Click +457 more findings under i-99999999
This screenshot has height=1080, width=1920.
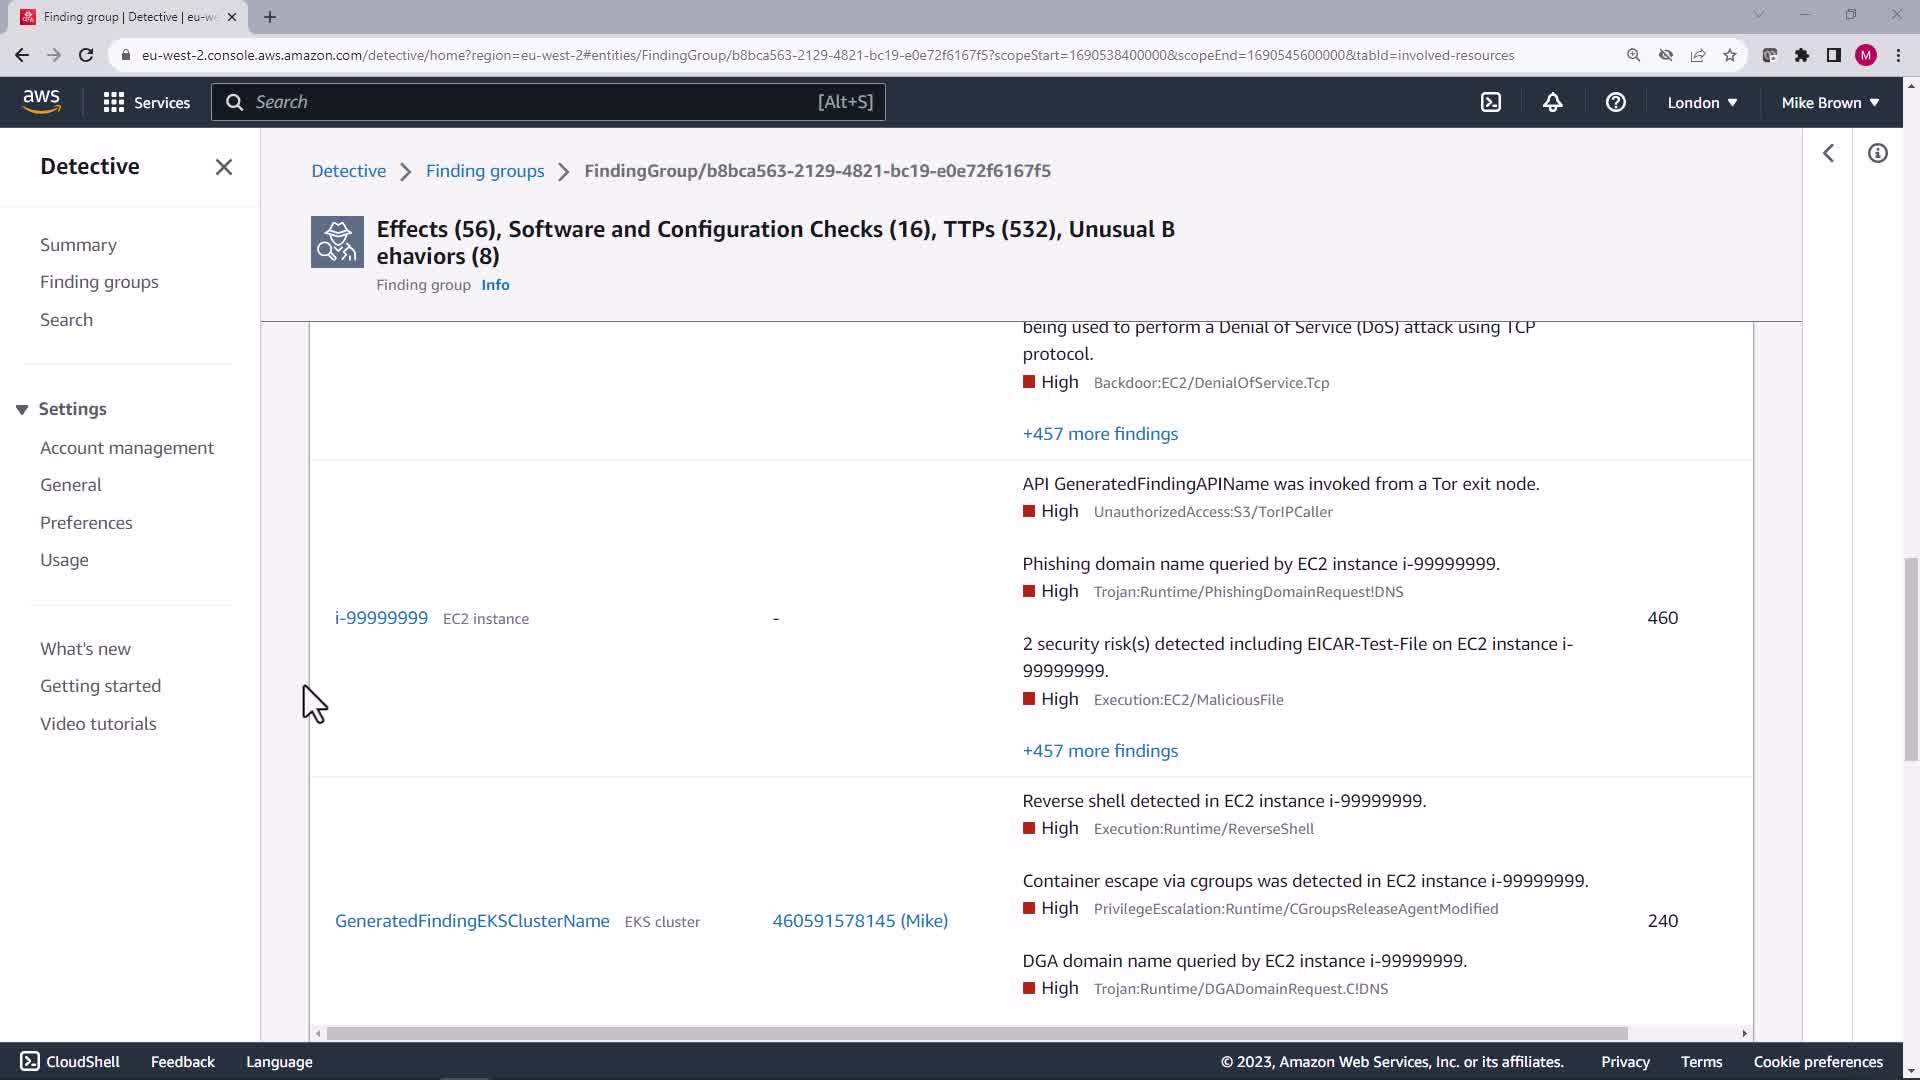pyautogui.click(x=1100, y=751)
